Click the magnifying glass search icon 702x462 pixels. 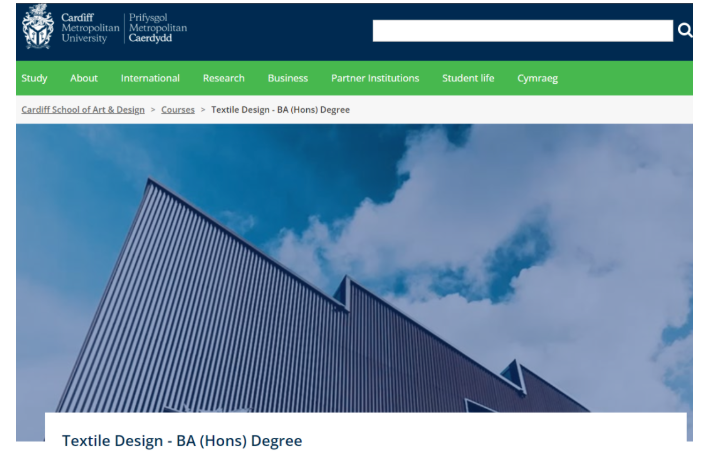685,31
